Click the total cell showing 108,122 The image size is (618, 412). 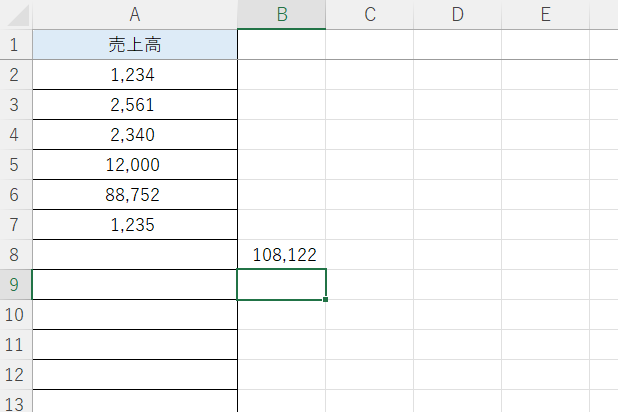point(281,255)
